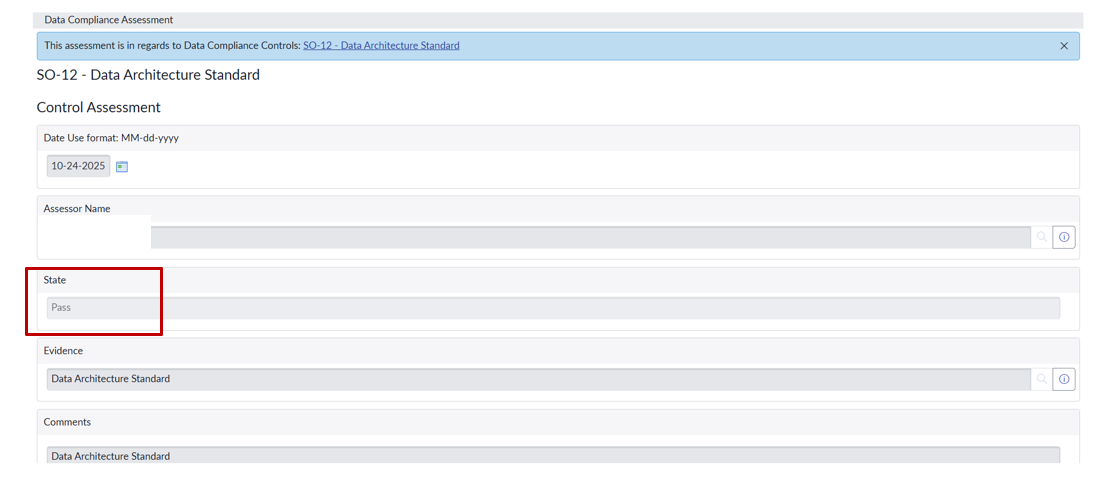Click the Assessor Name lookup search icon
Image resolution: width=1095 pixels, height=486 pixels.
pyautogui.click(x=1041, y=237)
